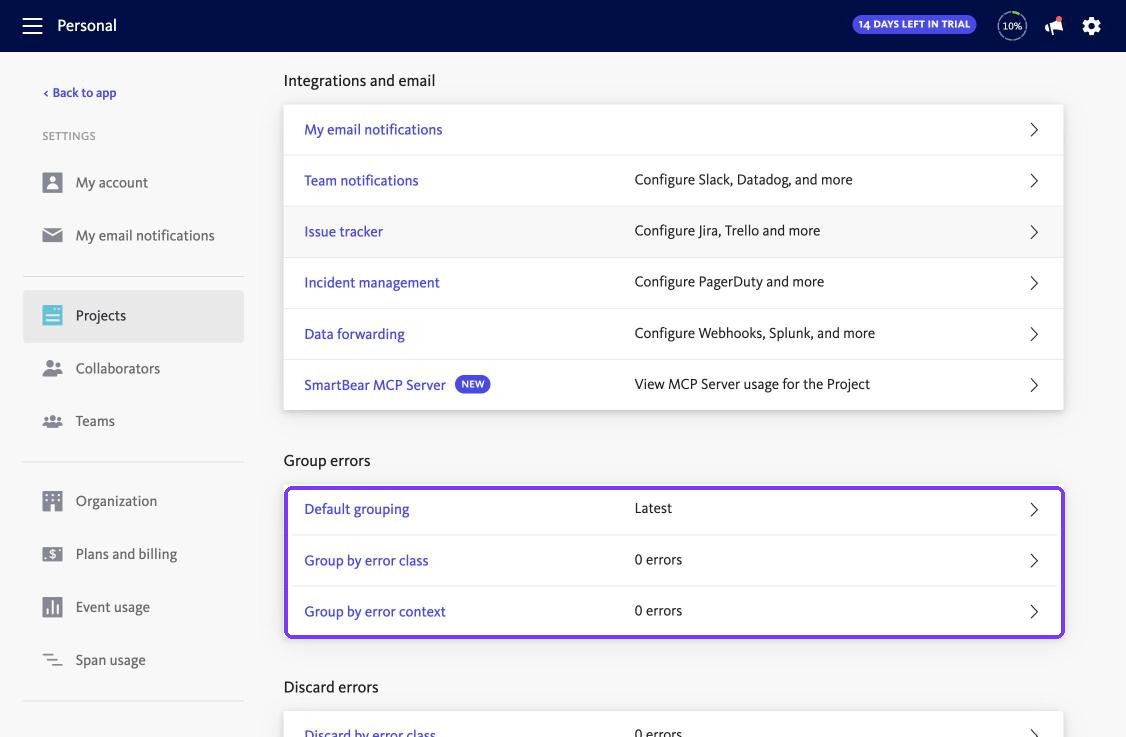The image size is (1126, 737).
Task: Open Team notifications settings link
Action: click(x=361, y=180)
